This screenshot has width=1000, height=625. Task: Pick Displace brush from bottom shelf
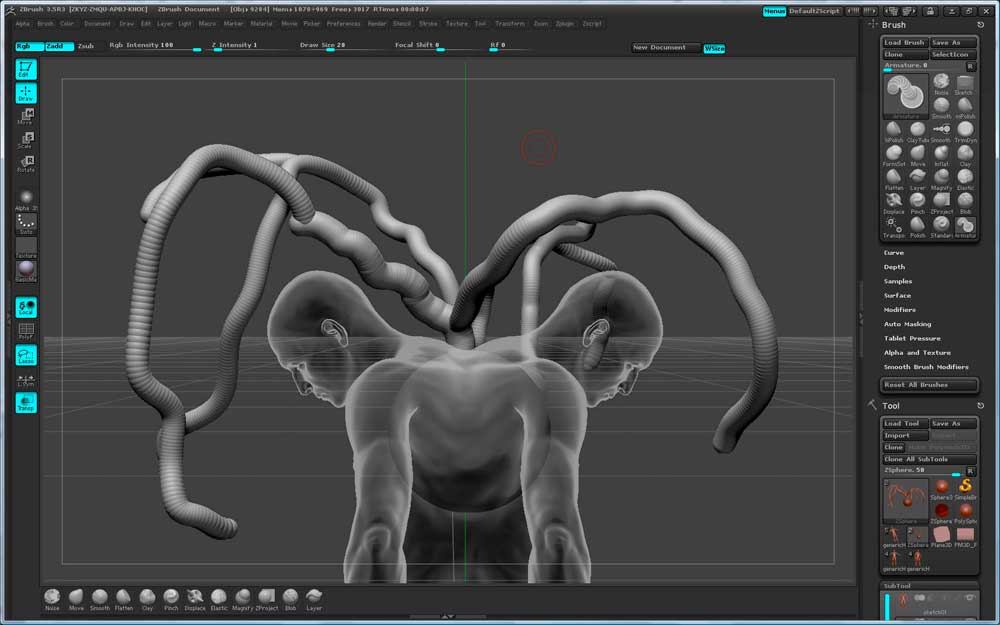click(x=195, y=599)
